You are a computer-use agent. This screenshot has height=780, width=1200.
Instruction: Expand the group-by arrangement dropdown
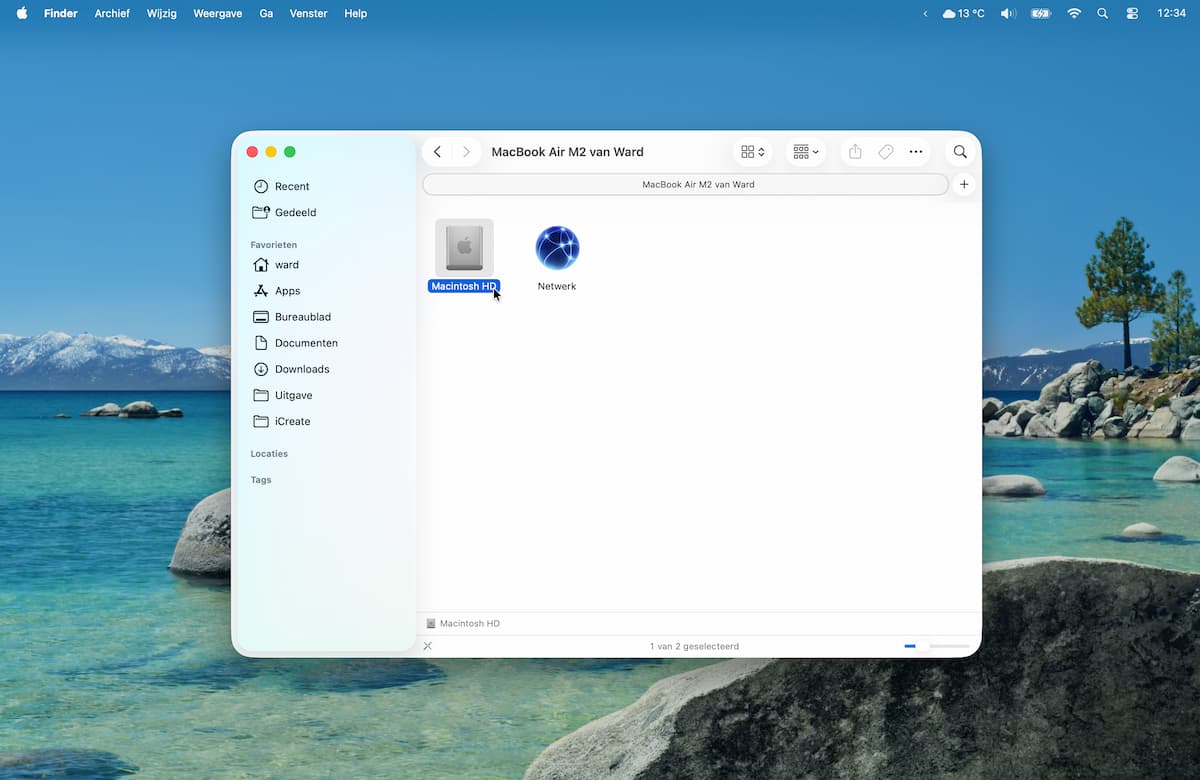(805, 152)
